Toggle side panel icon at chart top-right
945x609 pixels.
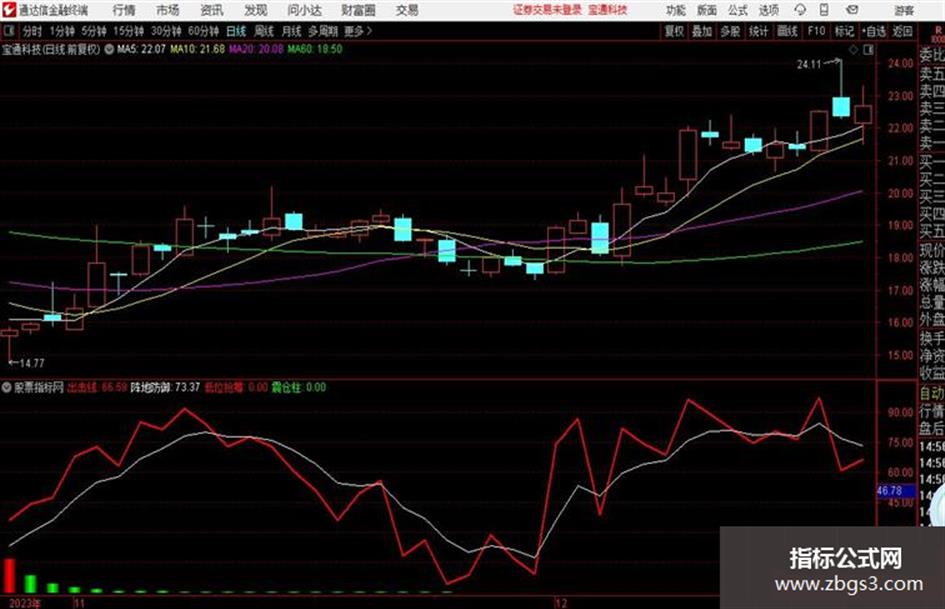click(868, 50)
